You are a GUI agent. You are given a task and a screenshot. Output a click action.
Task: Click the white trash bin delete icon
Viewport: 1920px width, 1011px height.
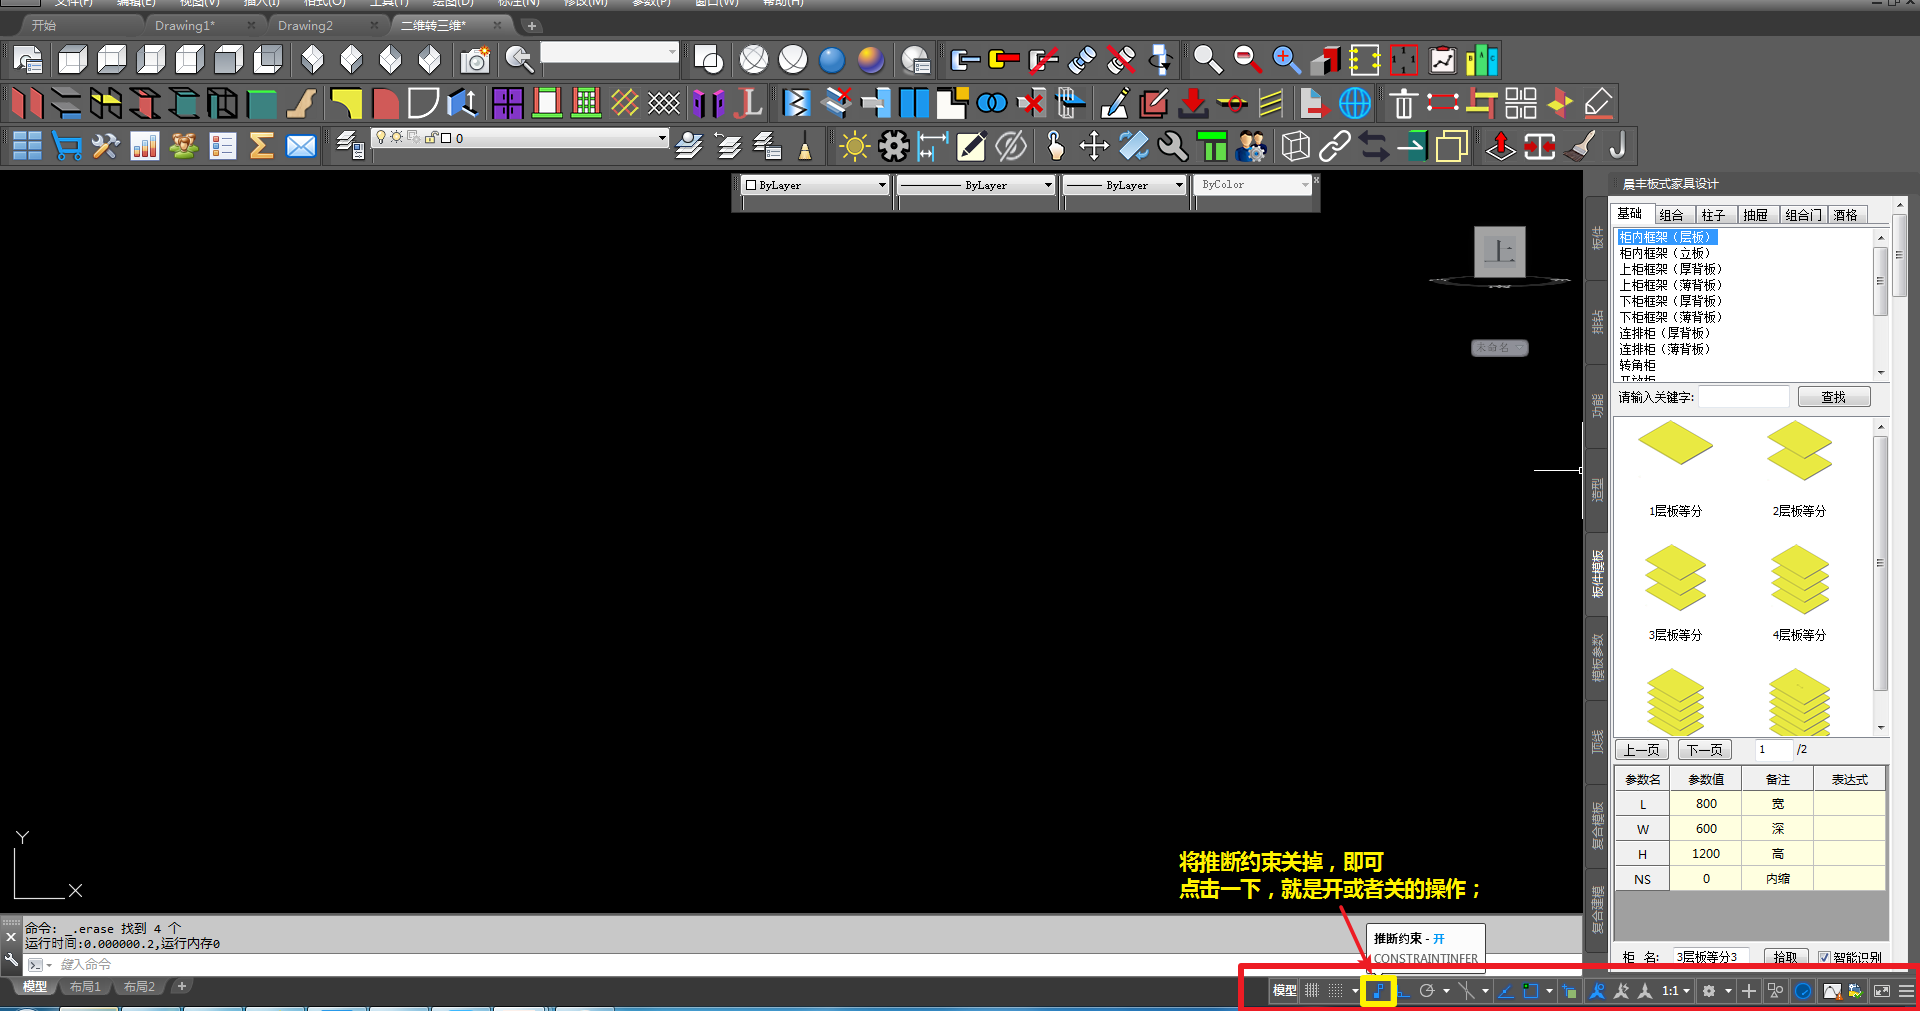tap(1403, 103)
